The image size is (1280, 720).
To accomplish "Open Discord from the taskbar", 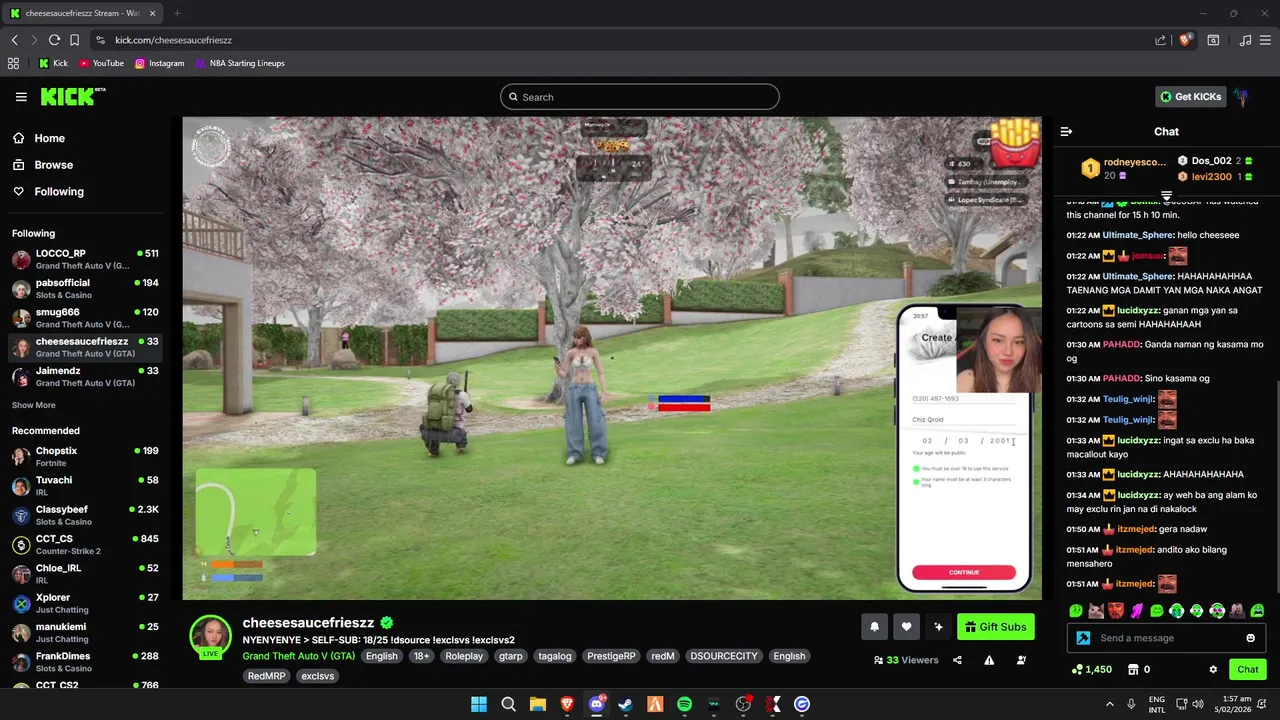I will click(596, 704).
